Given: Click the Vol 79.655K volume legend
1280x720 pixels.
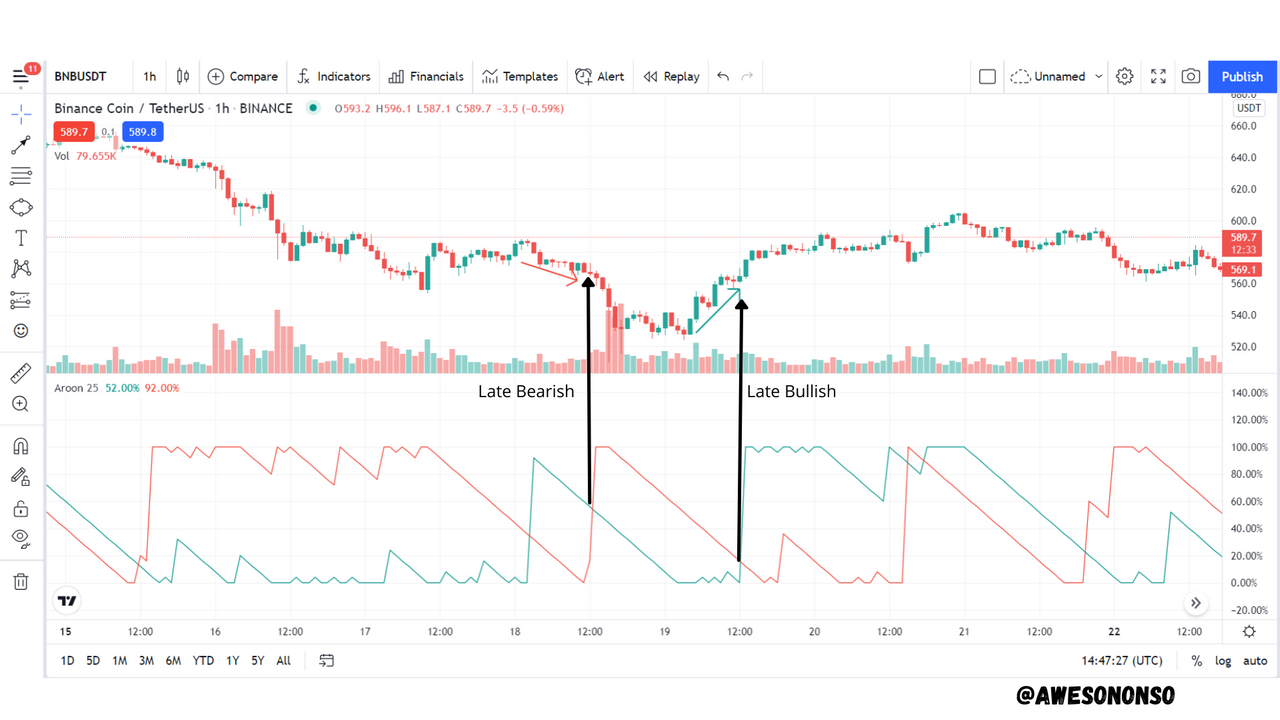Looking at the screenshot, I should [x=85, y=156].
